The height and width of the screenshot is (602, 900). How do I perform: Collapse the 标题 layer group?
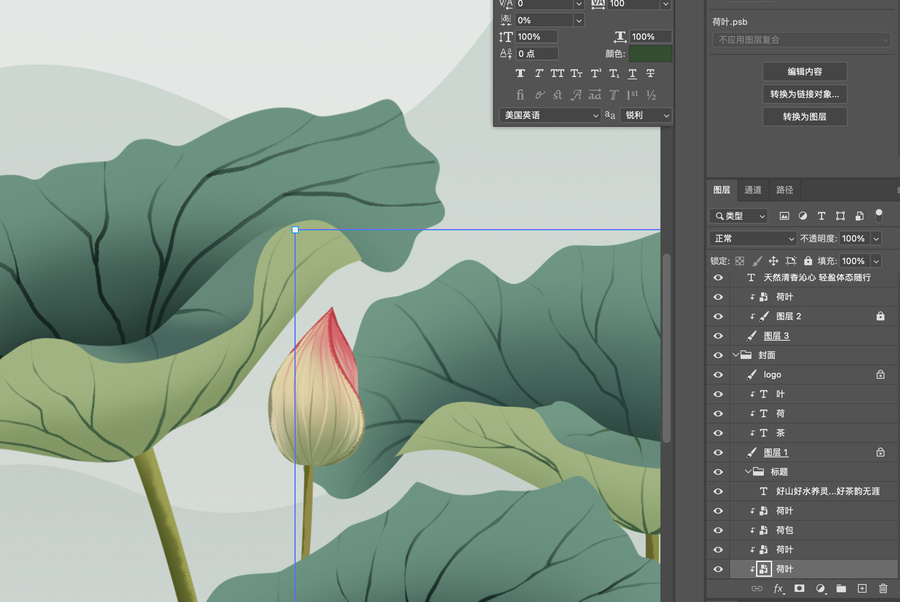pos(748,472)
